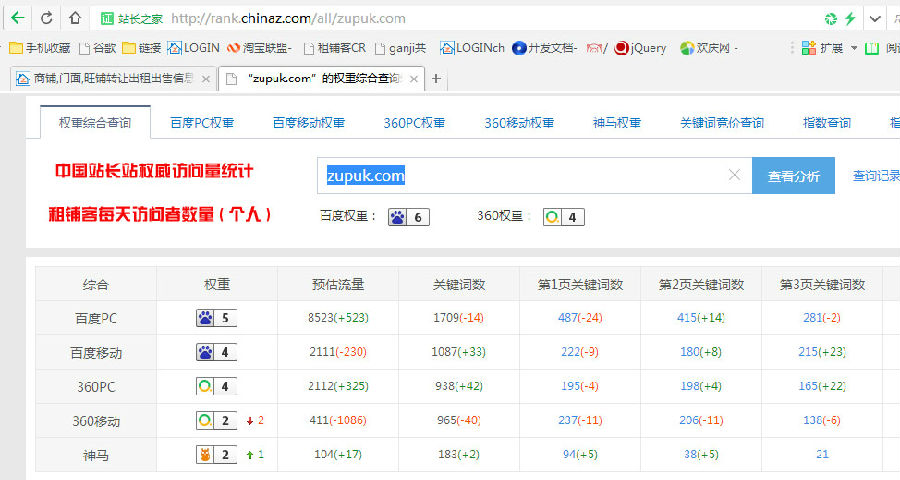
Task: Click the 百度PC row label
Action: pos(96,318)
